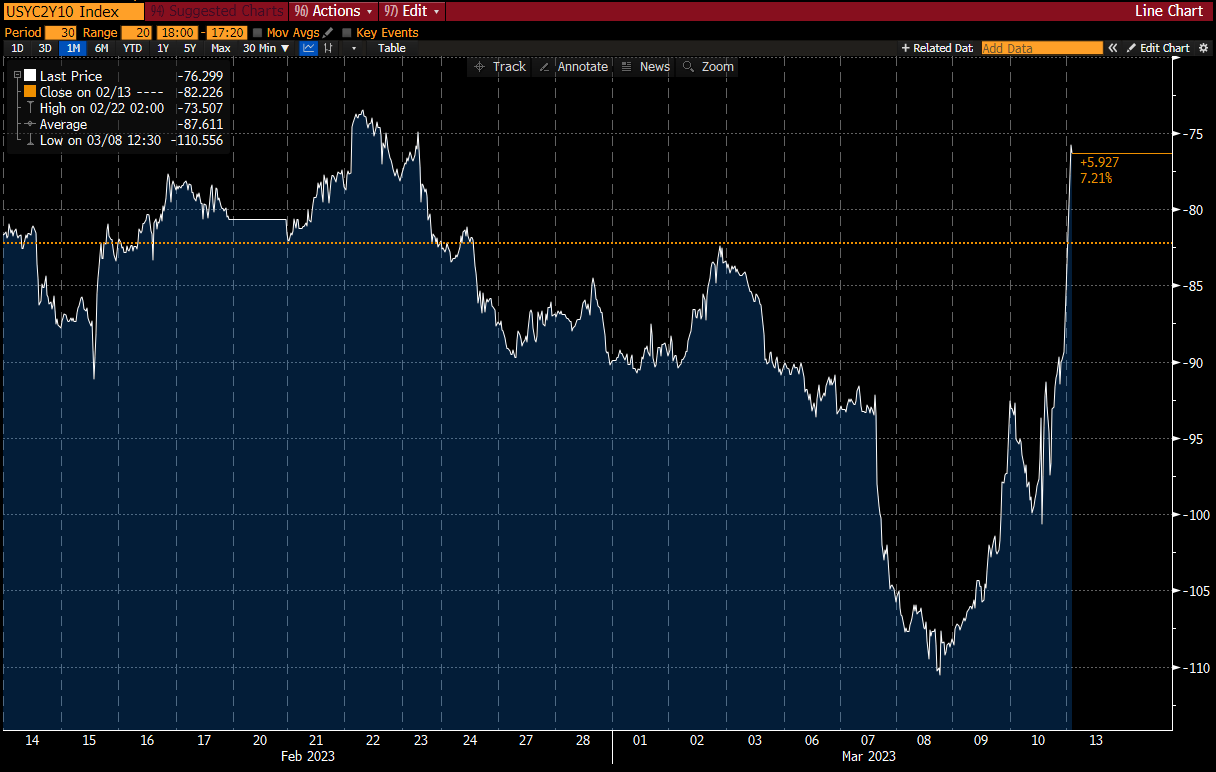Switch to the YTD period tab

pos(131,48)
